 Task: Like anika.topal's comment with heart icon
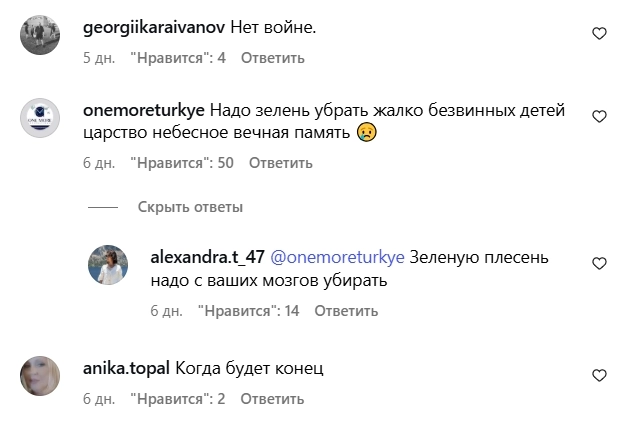pos(599,376)
